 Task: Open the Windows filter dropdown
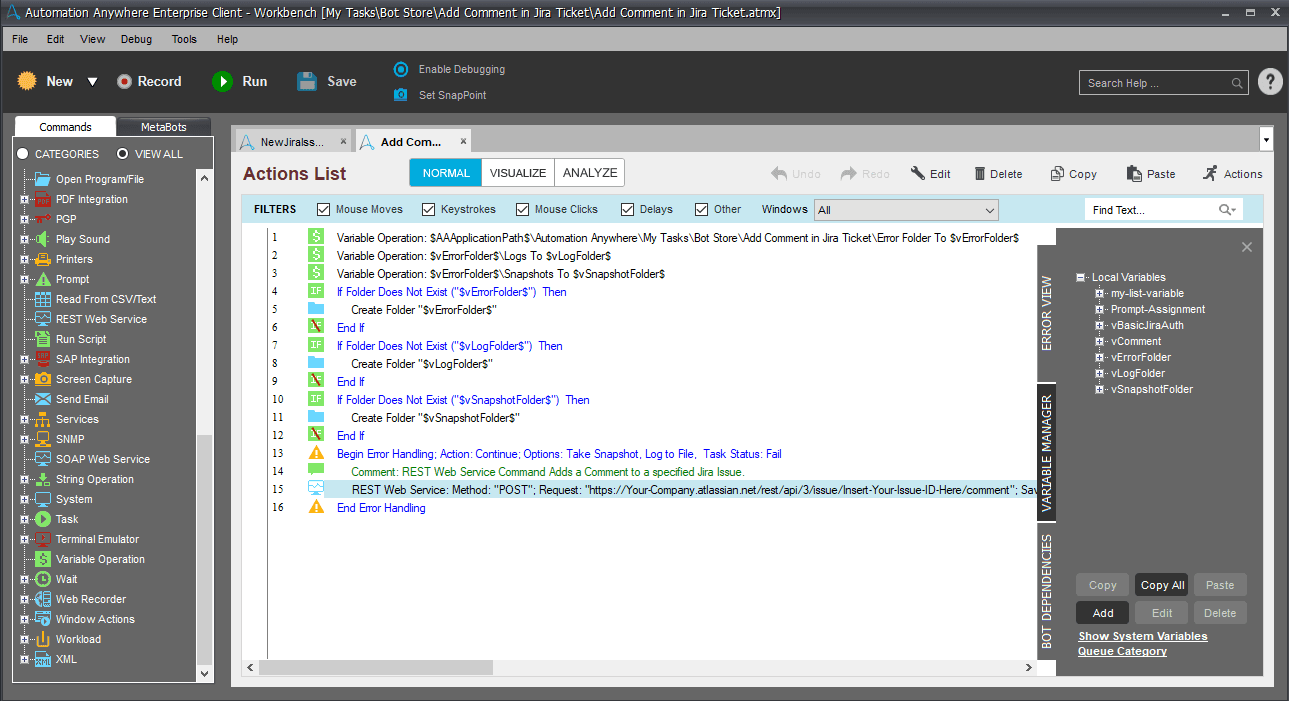(906, 210)
